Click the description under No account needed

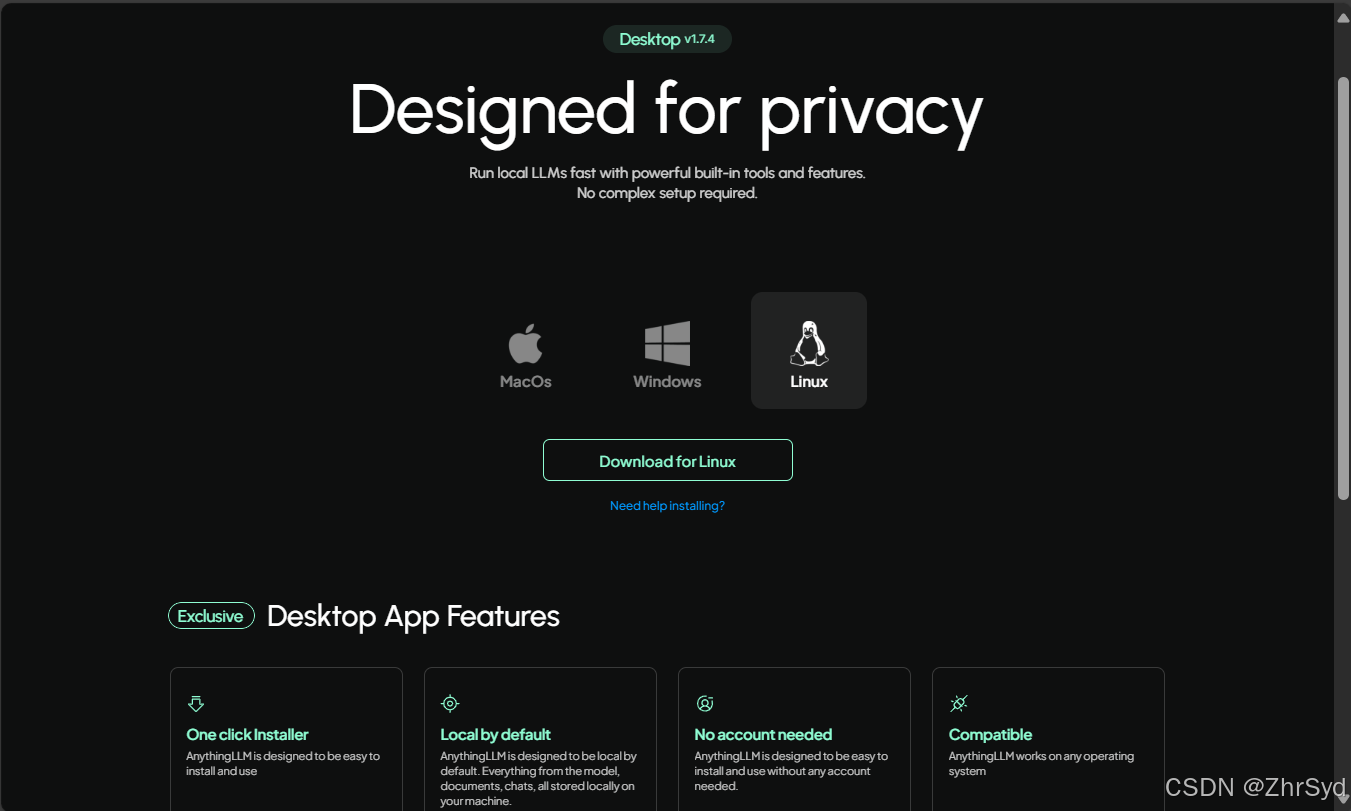791,771
